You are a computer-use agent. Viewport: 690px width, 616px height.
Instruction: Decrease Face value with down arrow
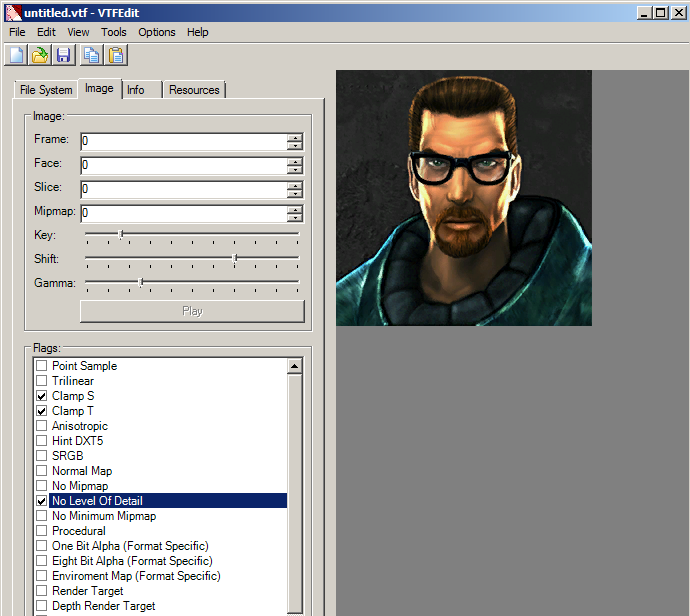point(295,170)
